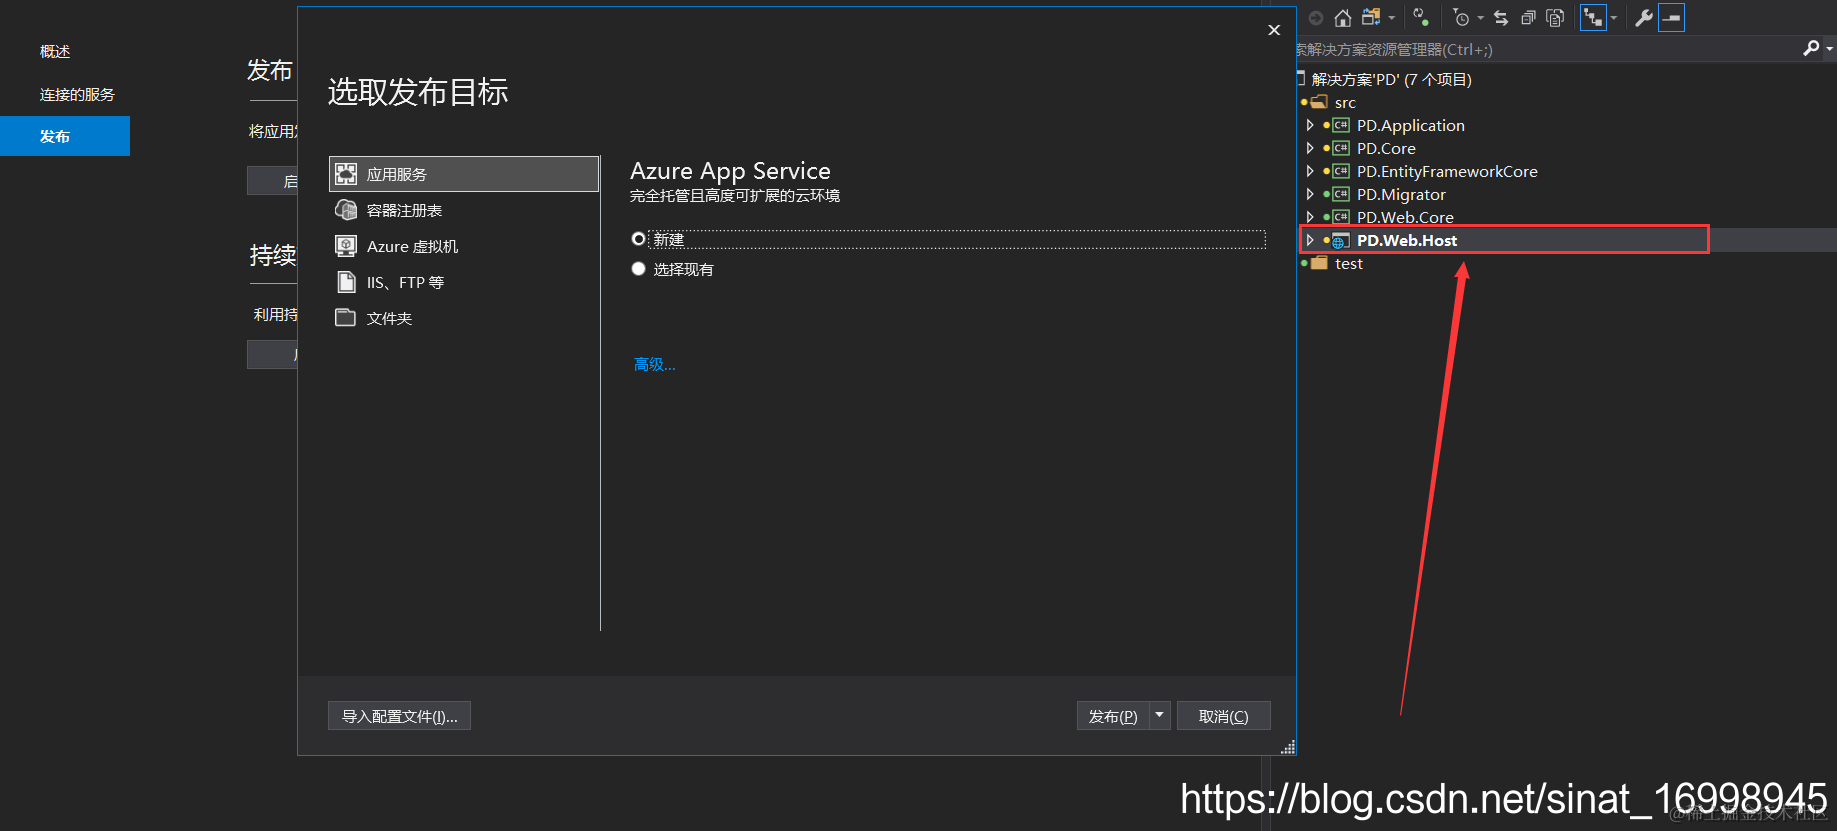Click the IIS, FTP document icon
Screen dimensions: 1837x831
pyautogui.click(x=346, y=282)
